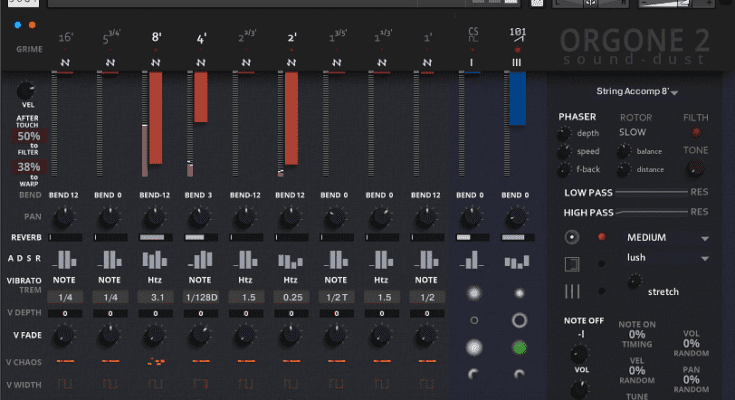
Task: Toggle the red LED next to MEDIUM
Action: click(601, 238)
